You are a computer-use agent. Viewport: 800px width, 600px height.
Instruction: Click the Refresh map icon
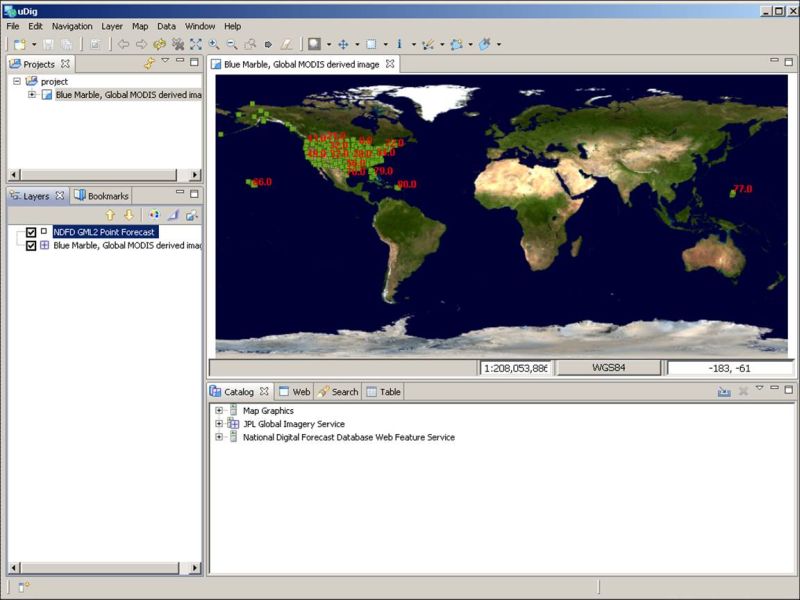coord(159,44)
